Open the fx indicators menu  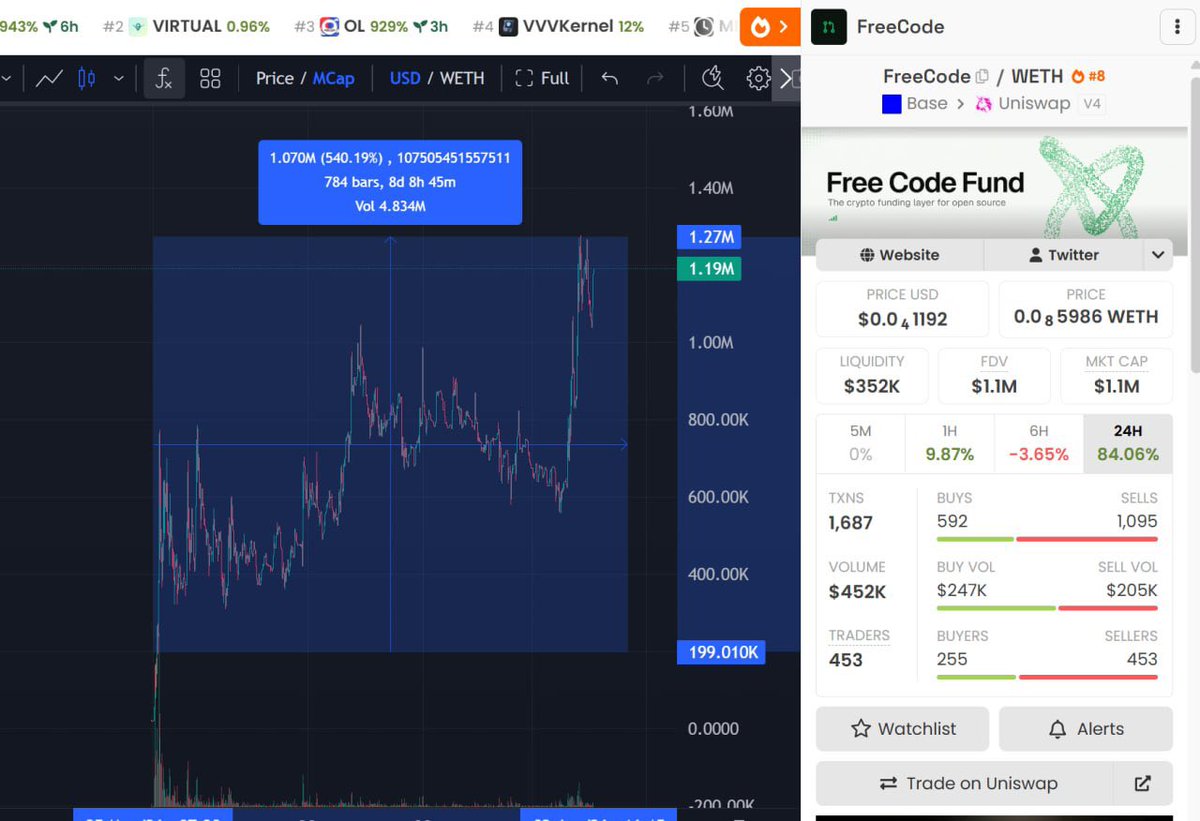[x=164, y=78]
